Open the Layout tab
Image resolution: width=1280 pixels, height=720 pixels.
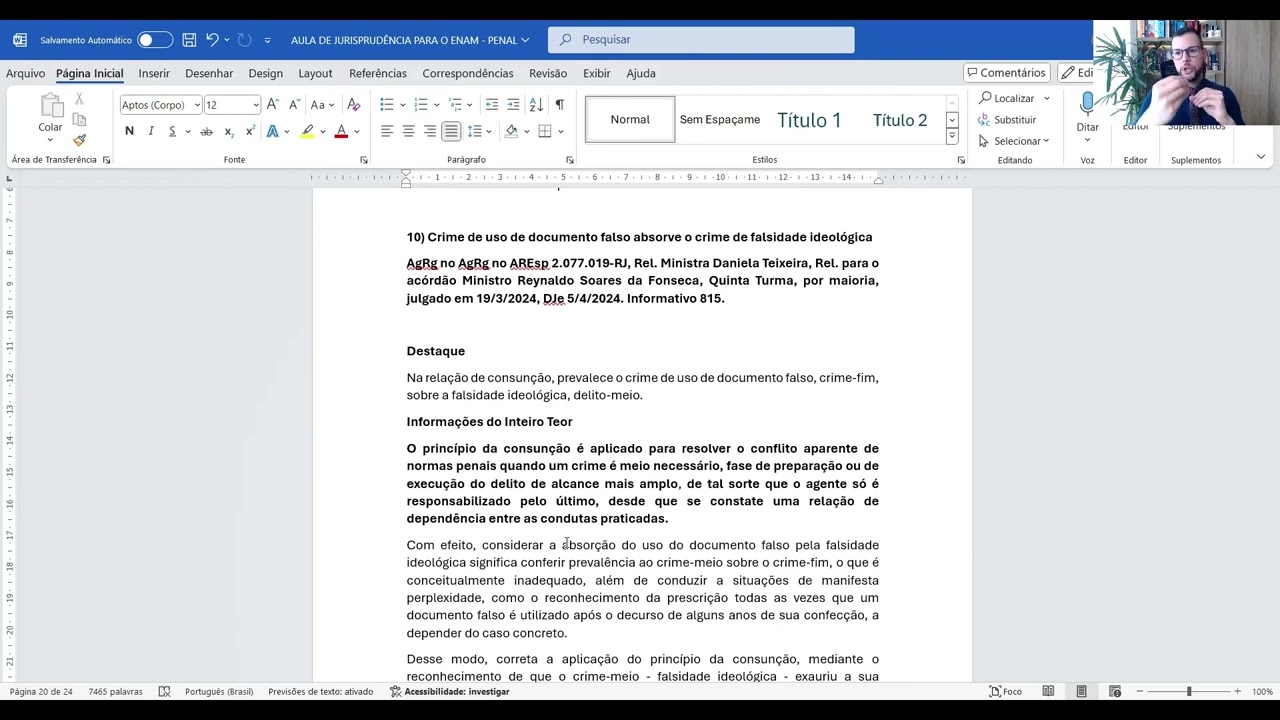point(315,73)
